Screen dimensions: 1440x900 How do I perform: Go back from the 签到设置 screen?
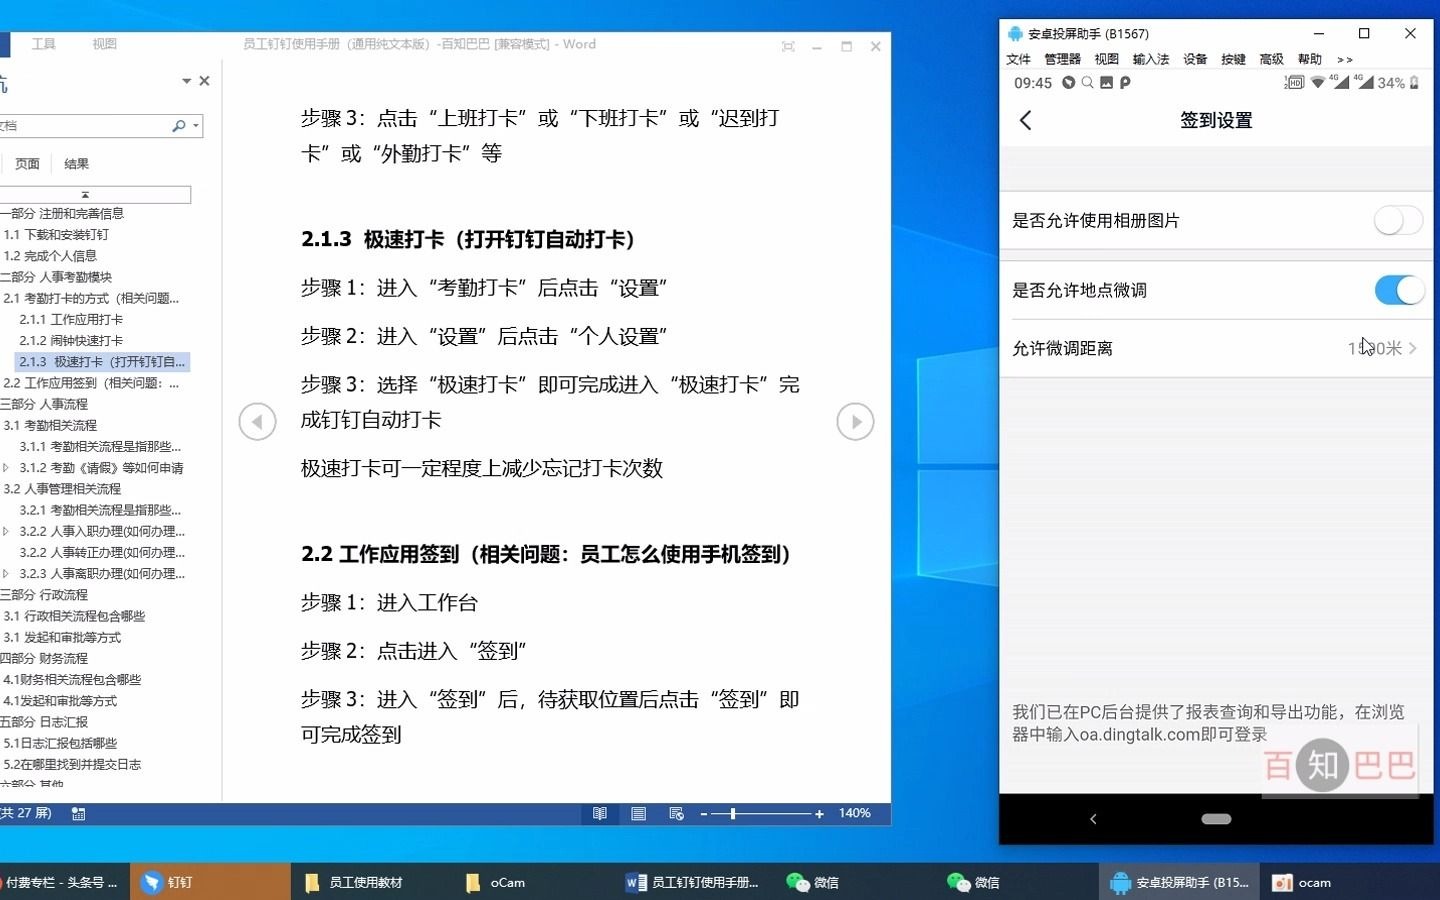click(1025, 120)
